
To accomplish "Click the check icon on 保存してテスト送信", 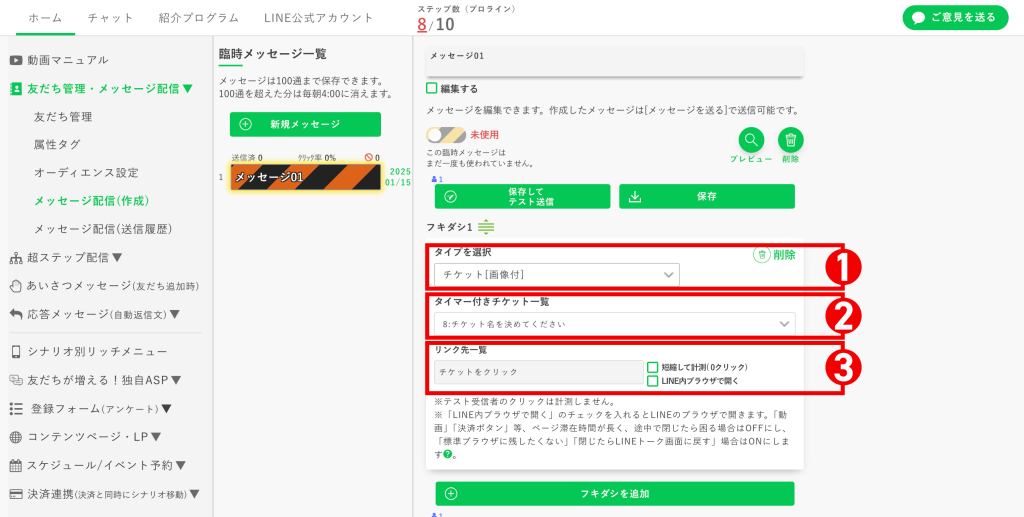I will pos(450,196).
